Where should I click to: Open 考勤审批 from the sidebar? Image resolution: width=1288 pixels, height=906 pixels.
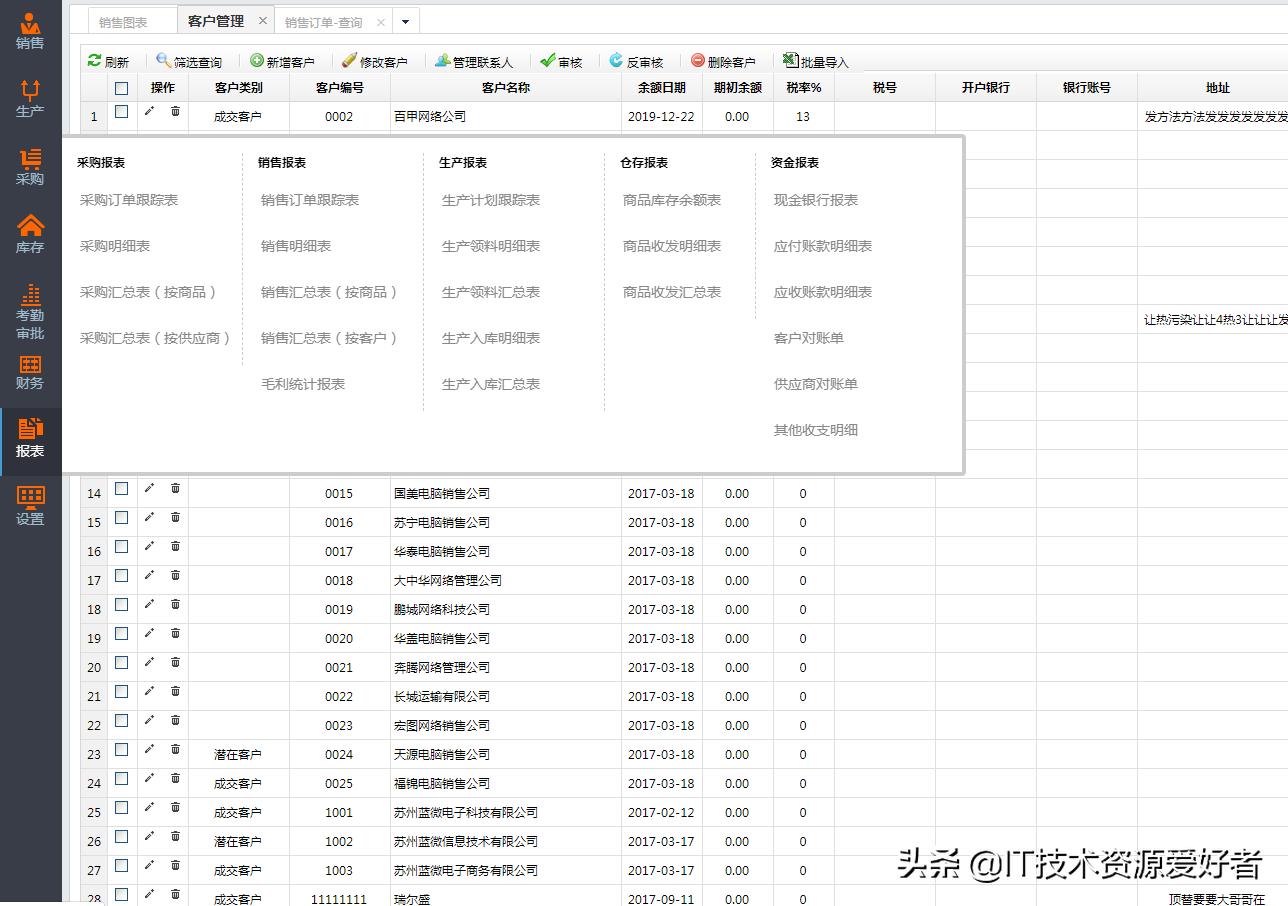(31, 305)
